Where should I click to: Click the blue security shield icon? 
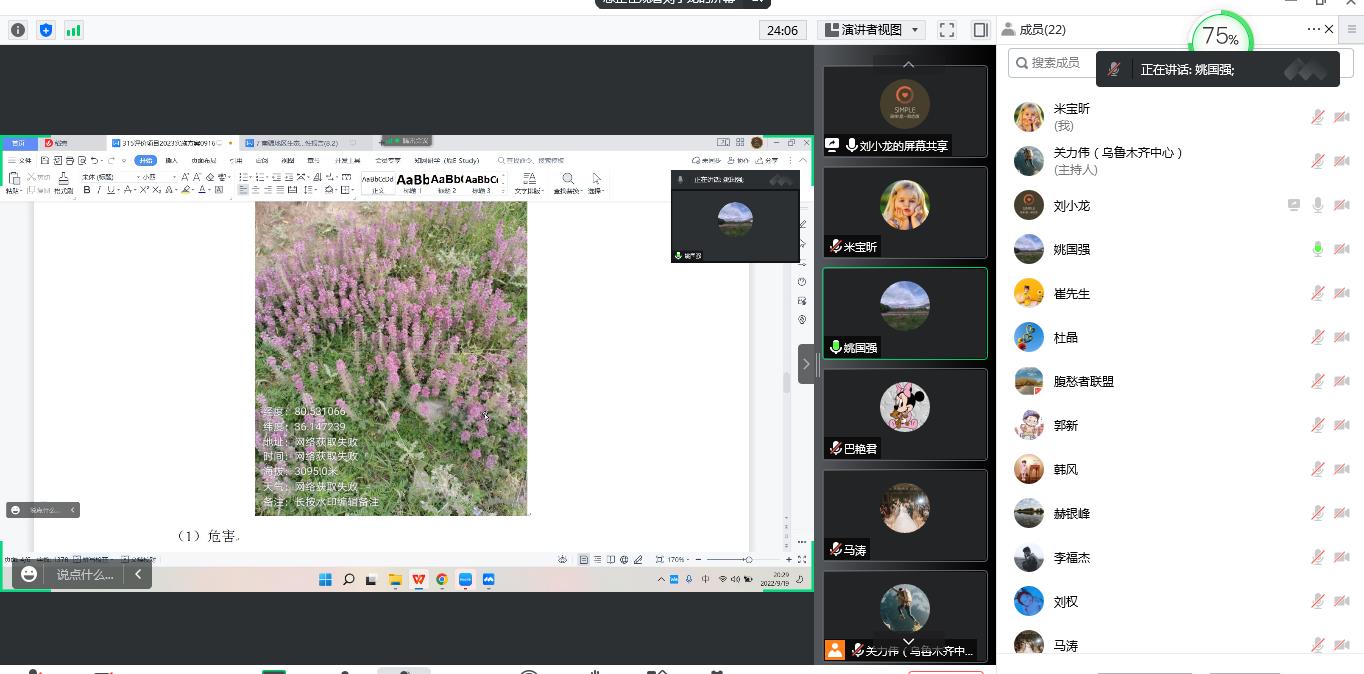[46, 30]
